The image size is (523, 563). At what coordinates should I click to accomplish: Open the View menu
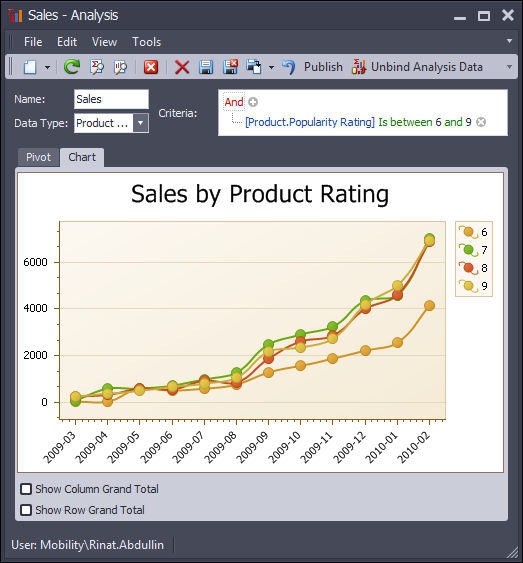click(x=104, y=42)
